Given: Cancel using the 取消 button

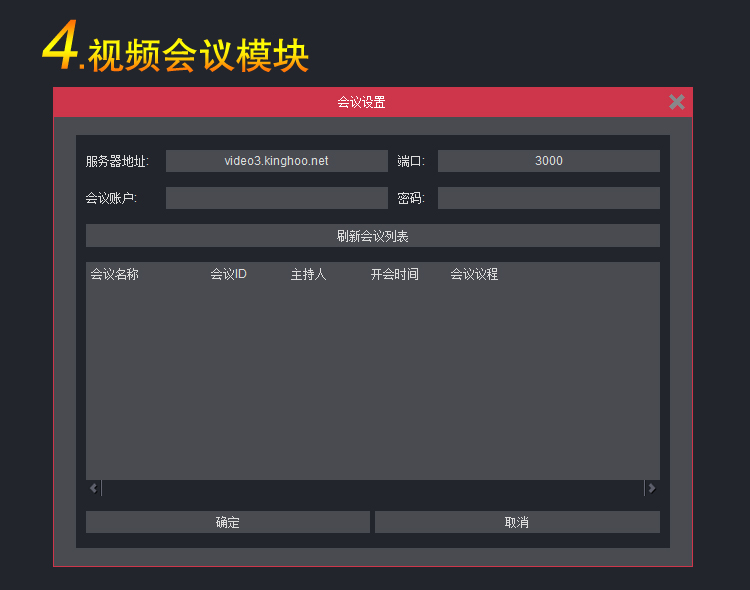Looking at the screenshot, I should [x=517, y=522].
